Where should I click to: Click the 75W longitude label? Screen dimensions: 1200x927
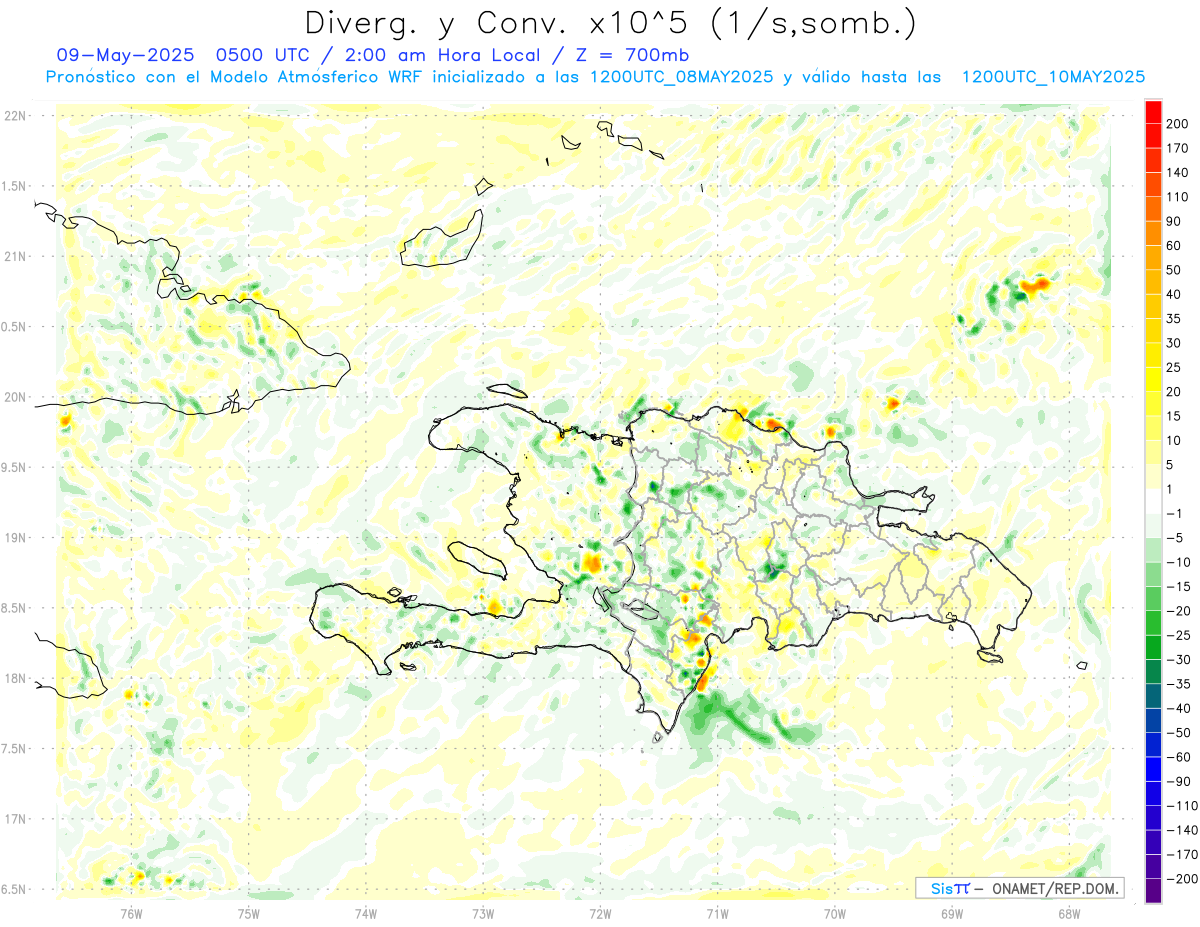[x=249, y=912]
